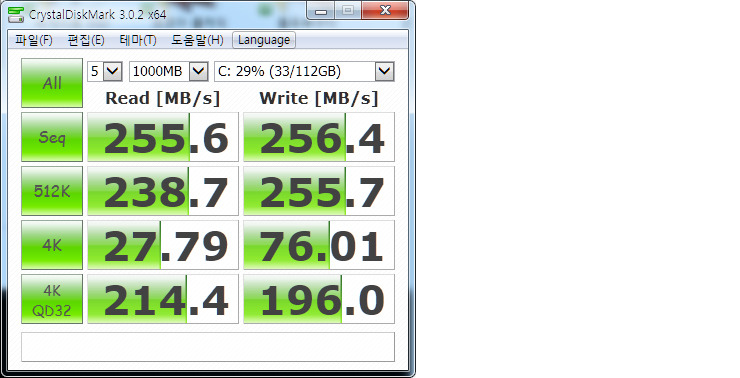Open the 파일(F) menu

coord(34,40)
